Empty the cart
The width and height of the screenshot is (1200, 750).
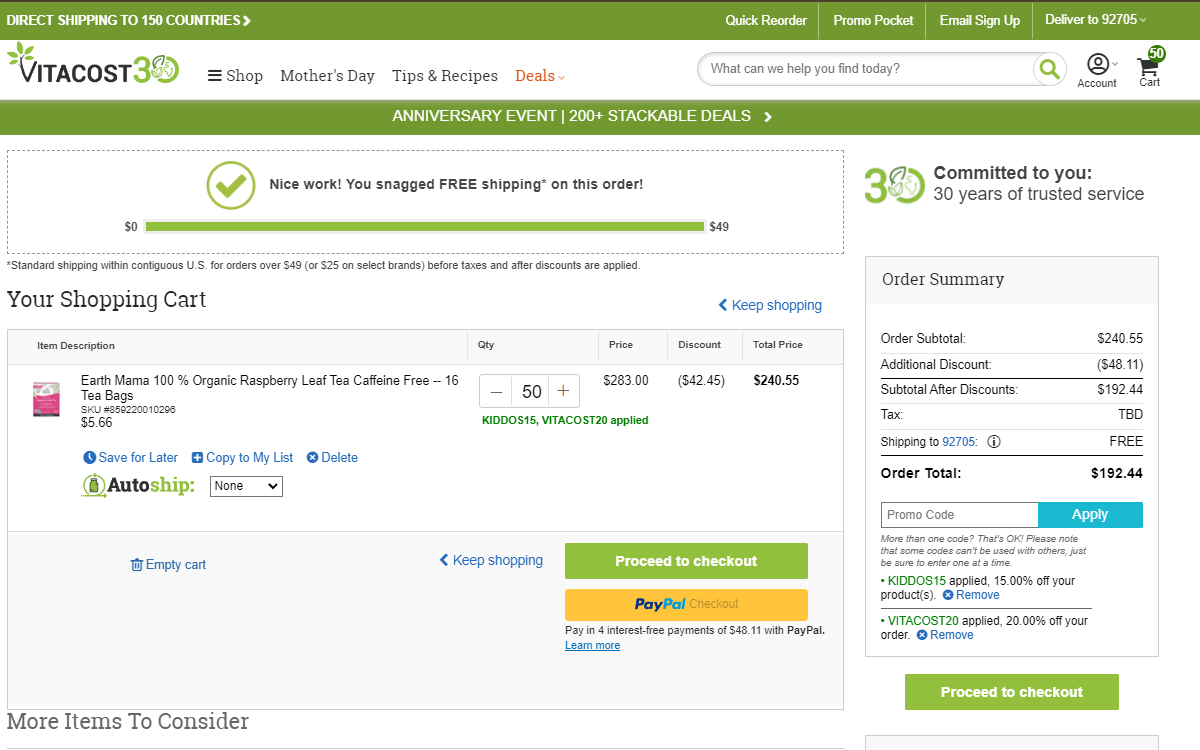[x=168, y=564]
